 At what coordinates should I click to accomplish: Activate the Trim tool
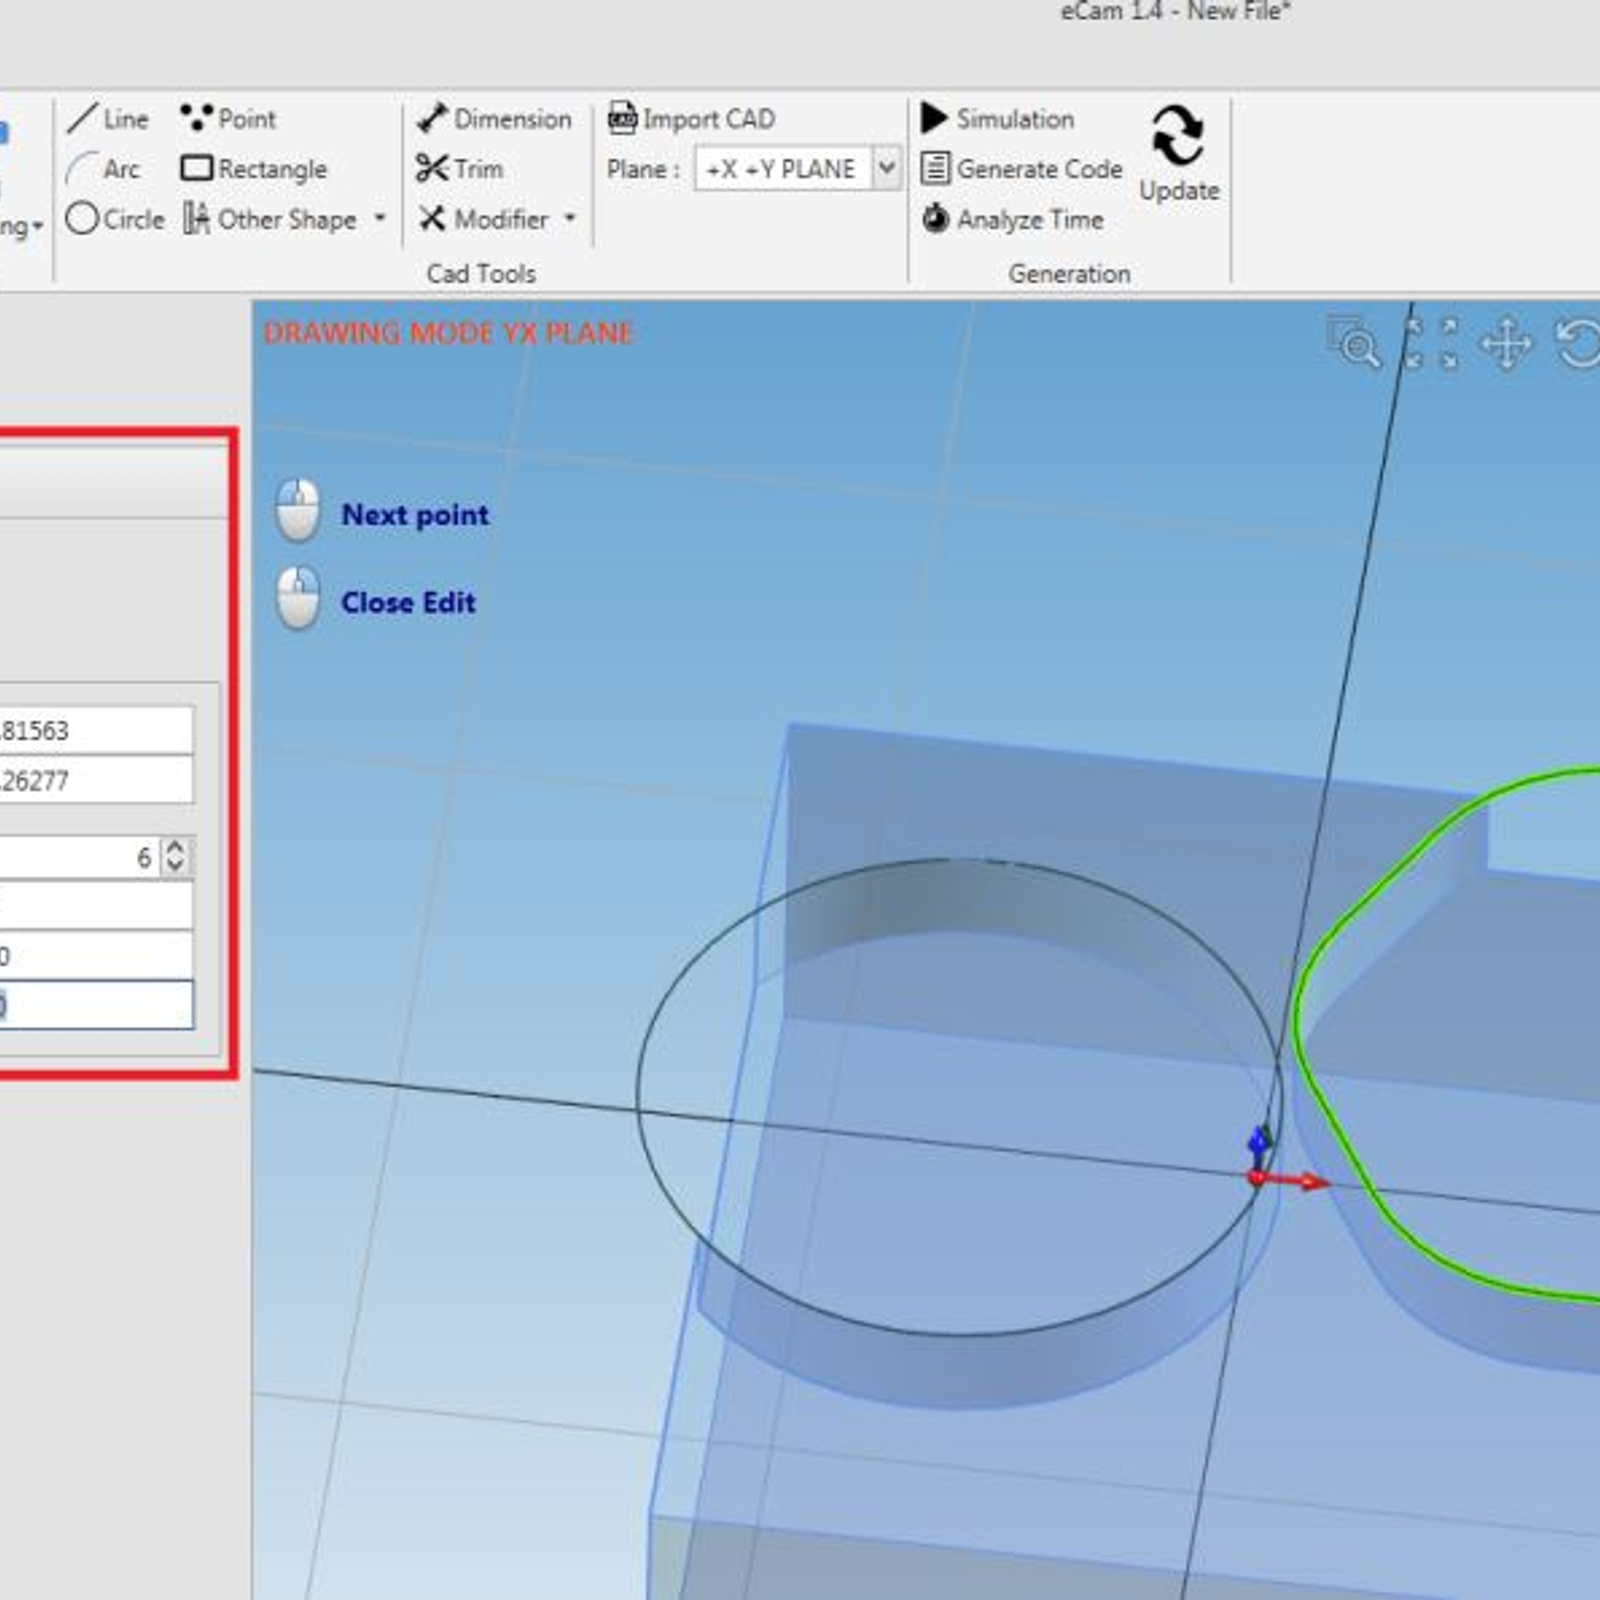pos(460,169)
